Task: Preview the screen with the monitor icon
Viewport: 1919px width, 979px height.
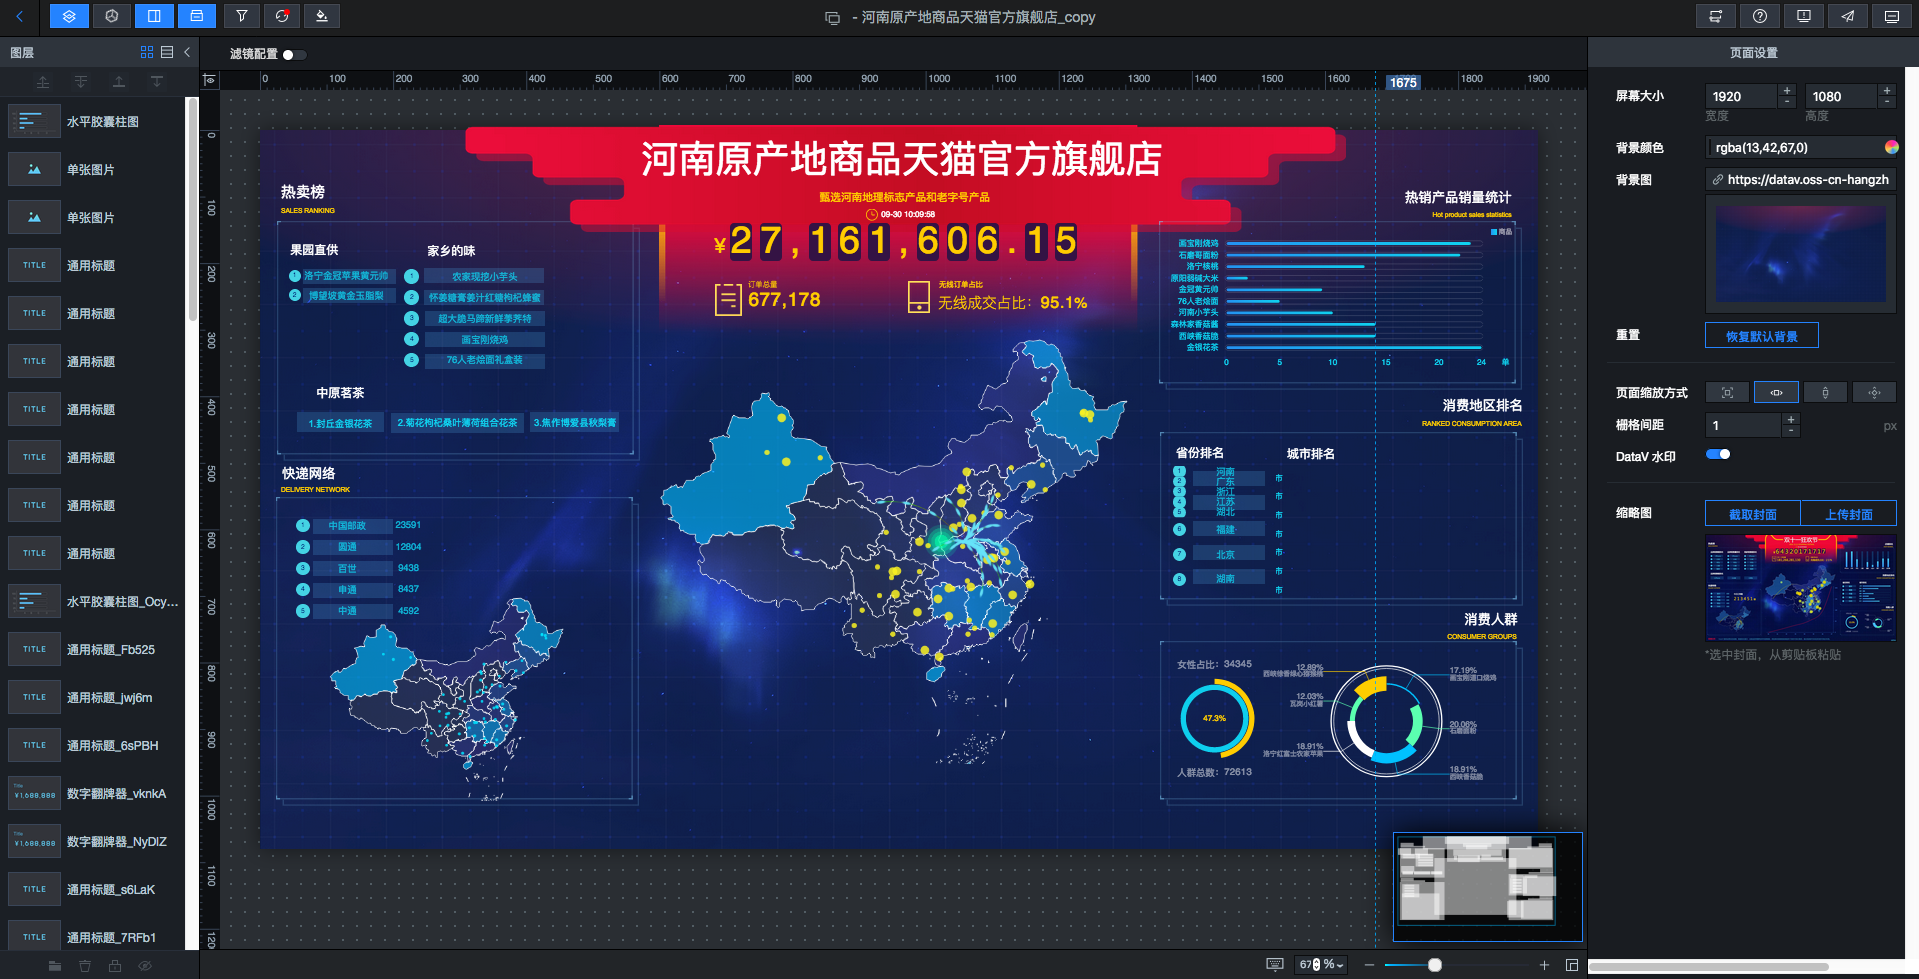Action: pyautogui.click(x=1892, y=16)
